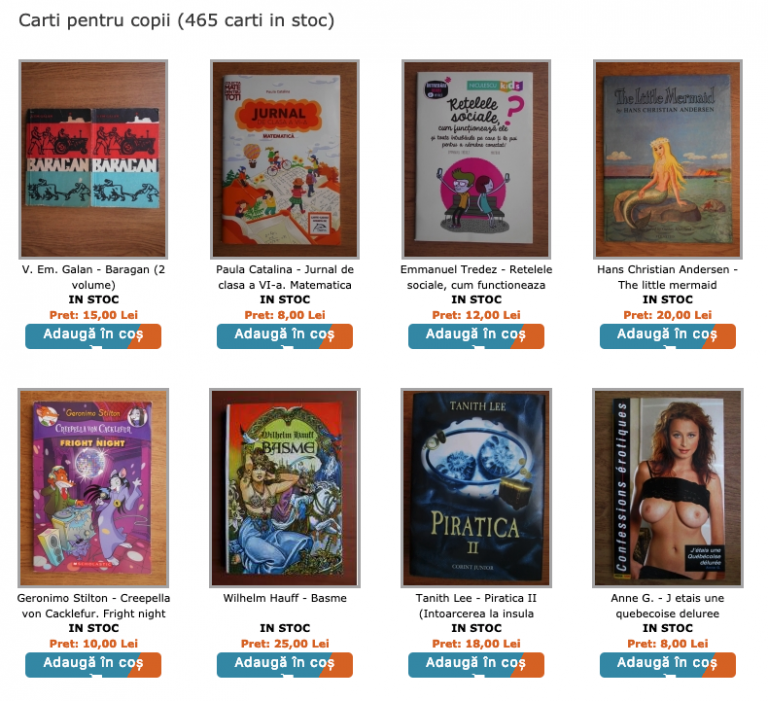Open the Paula Catalina - Jurnal title link
The width and height of the screenshot is (768, 701).
click(285, 277)
